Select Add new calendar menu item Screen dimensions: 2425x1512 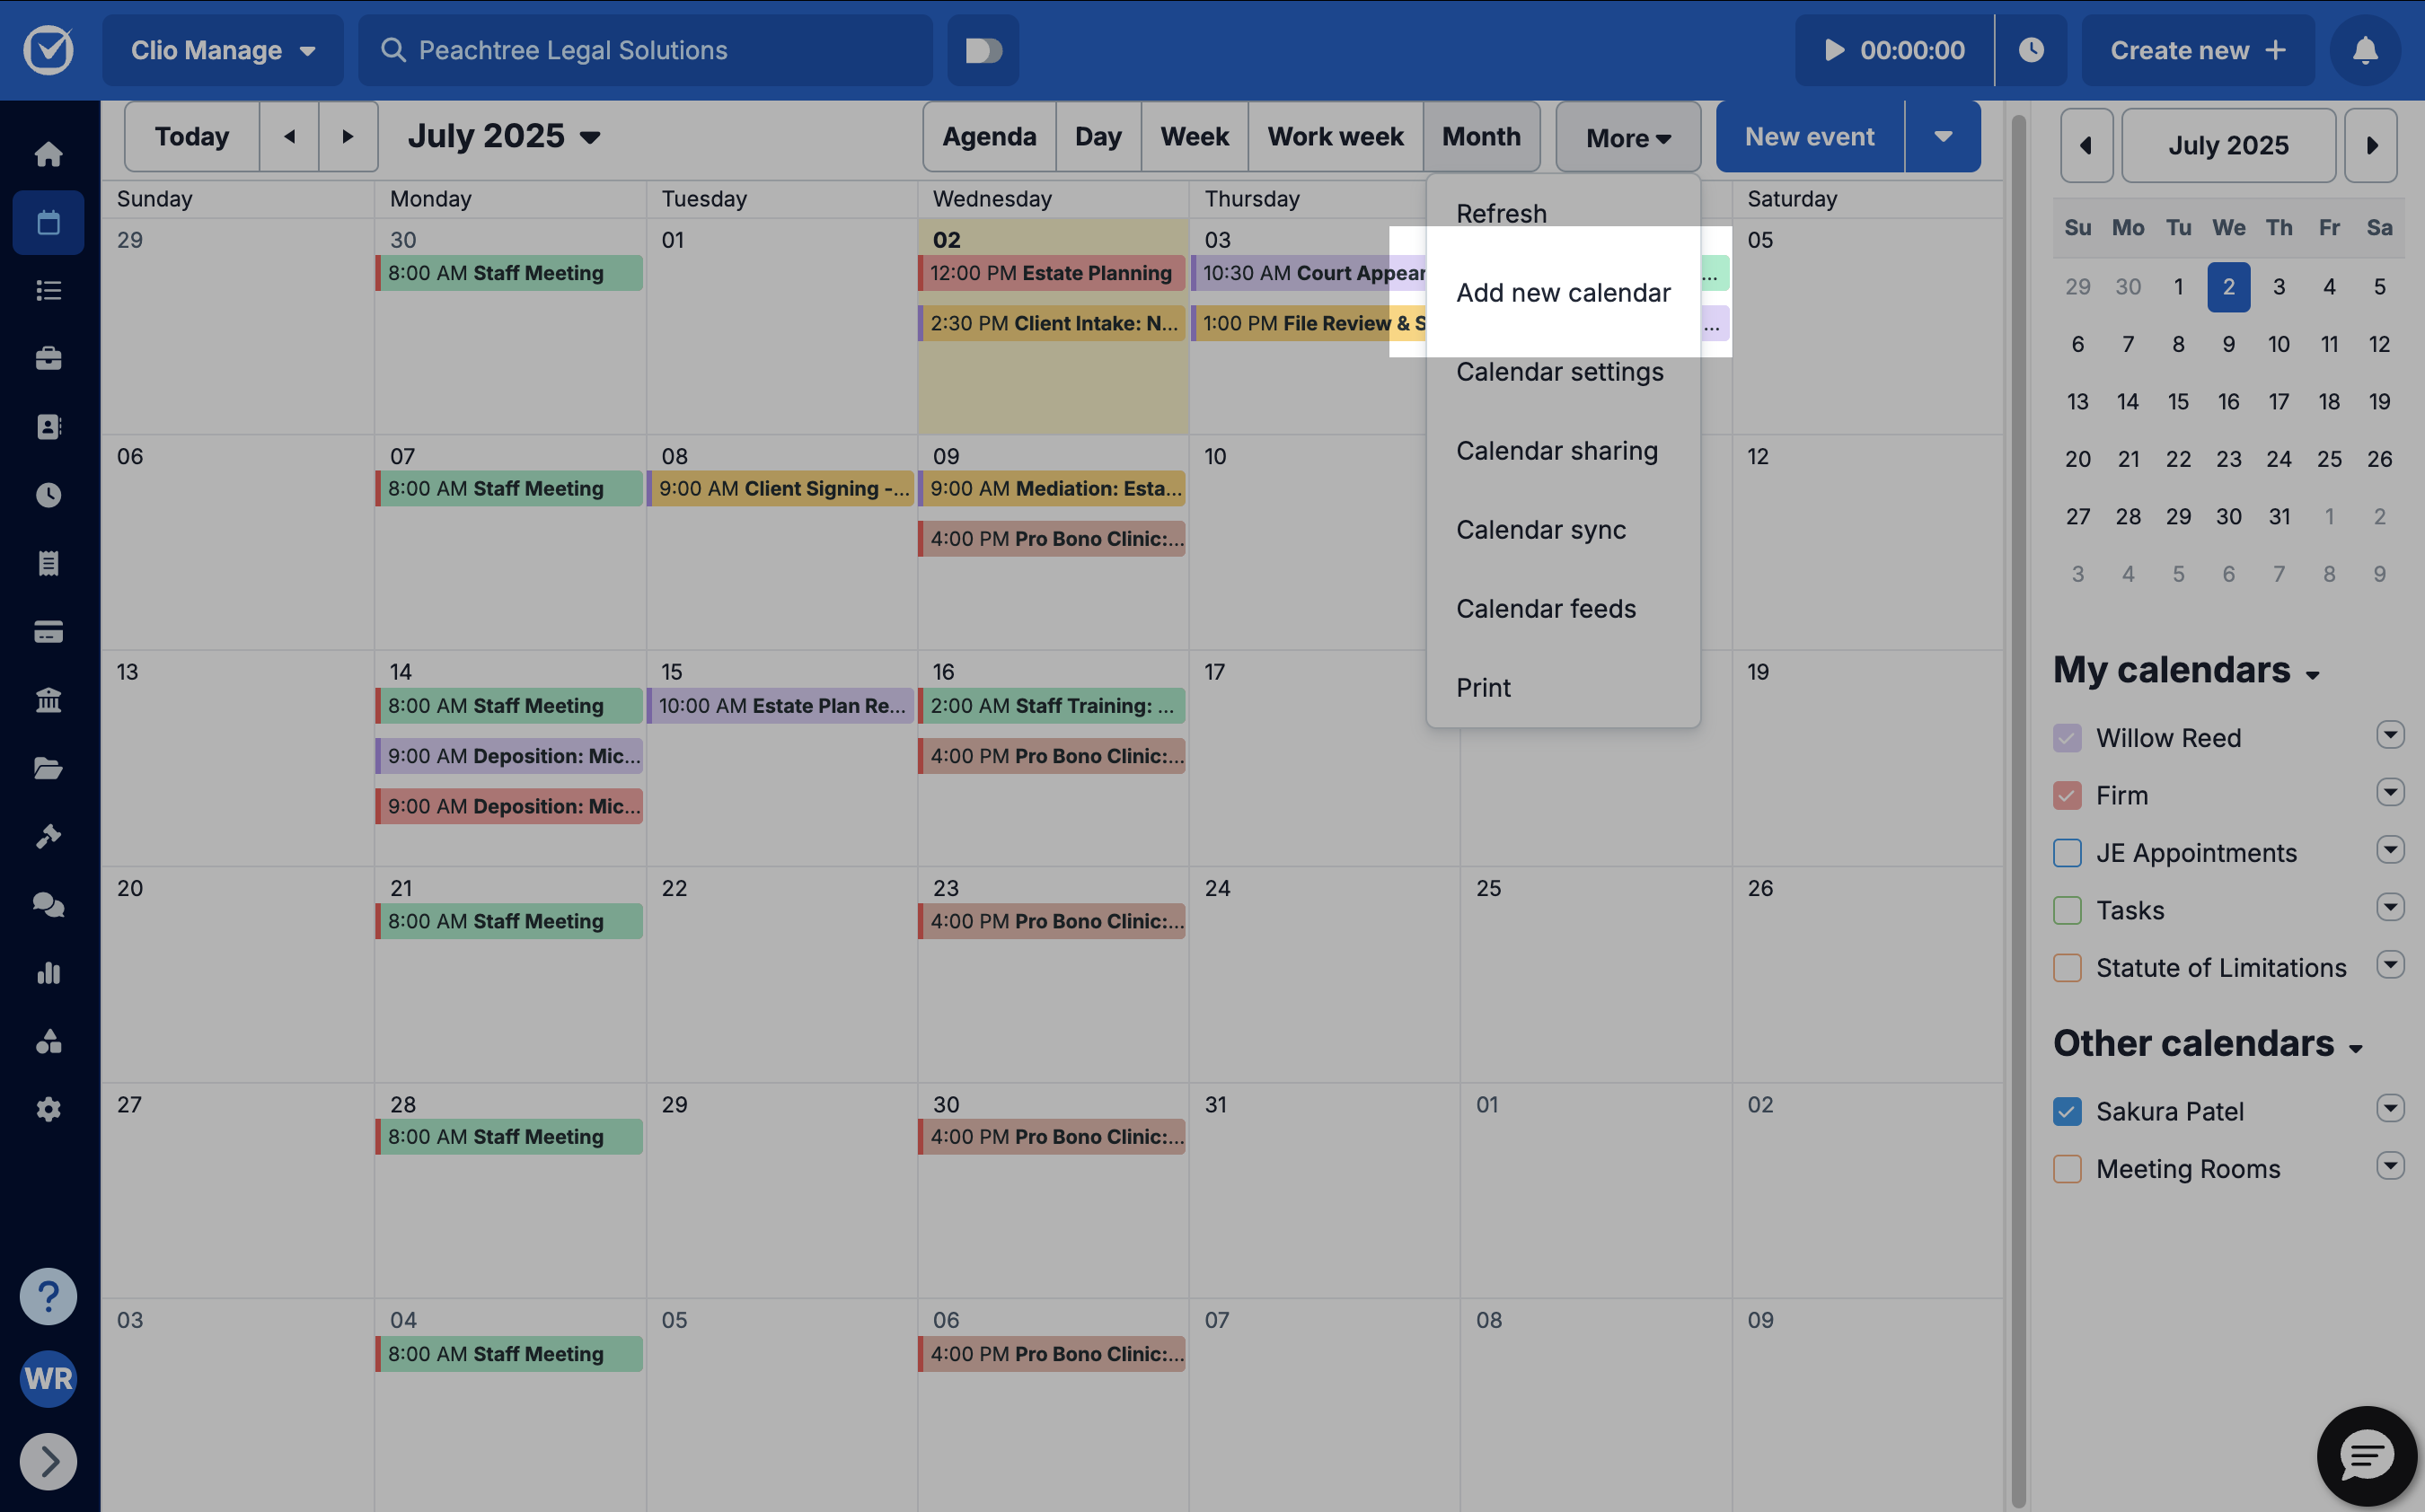(x=1563, y=293)
